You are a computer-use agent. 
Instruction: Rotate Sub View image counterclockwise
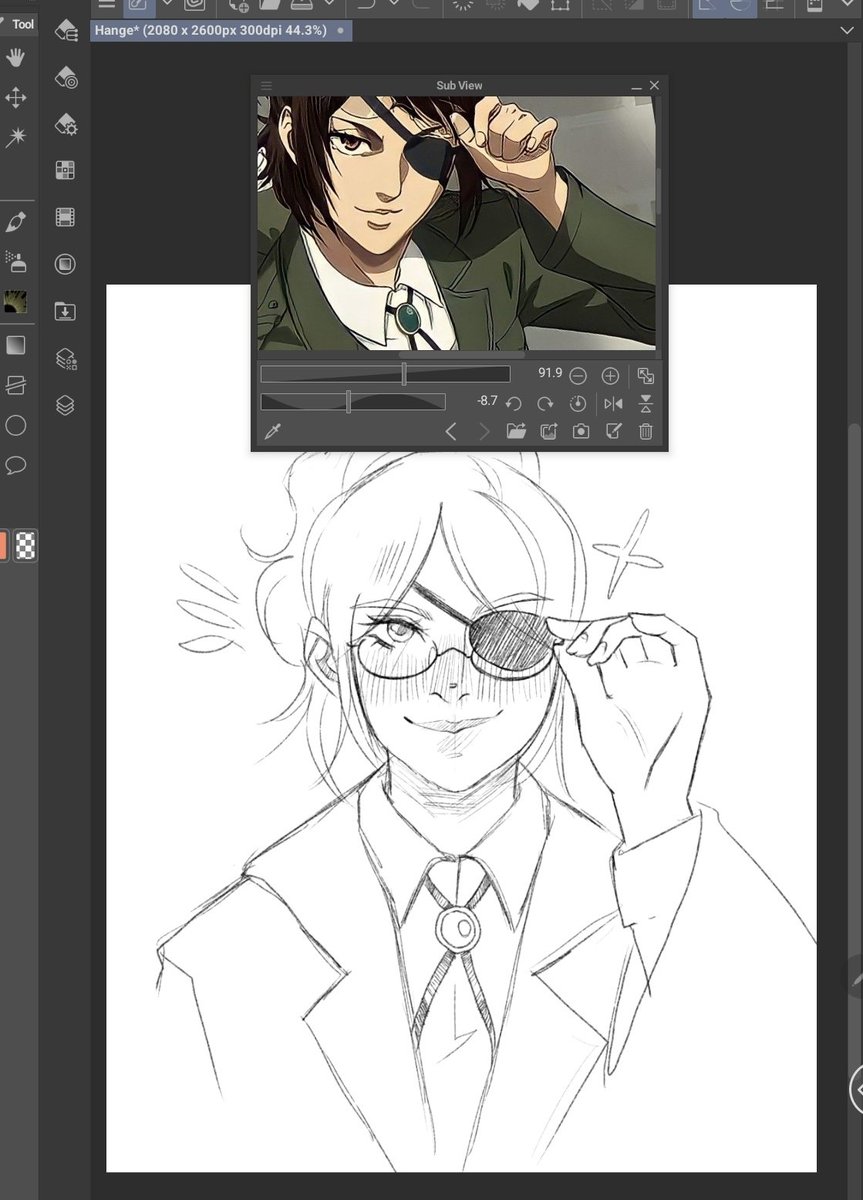(513, 403)
